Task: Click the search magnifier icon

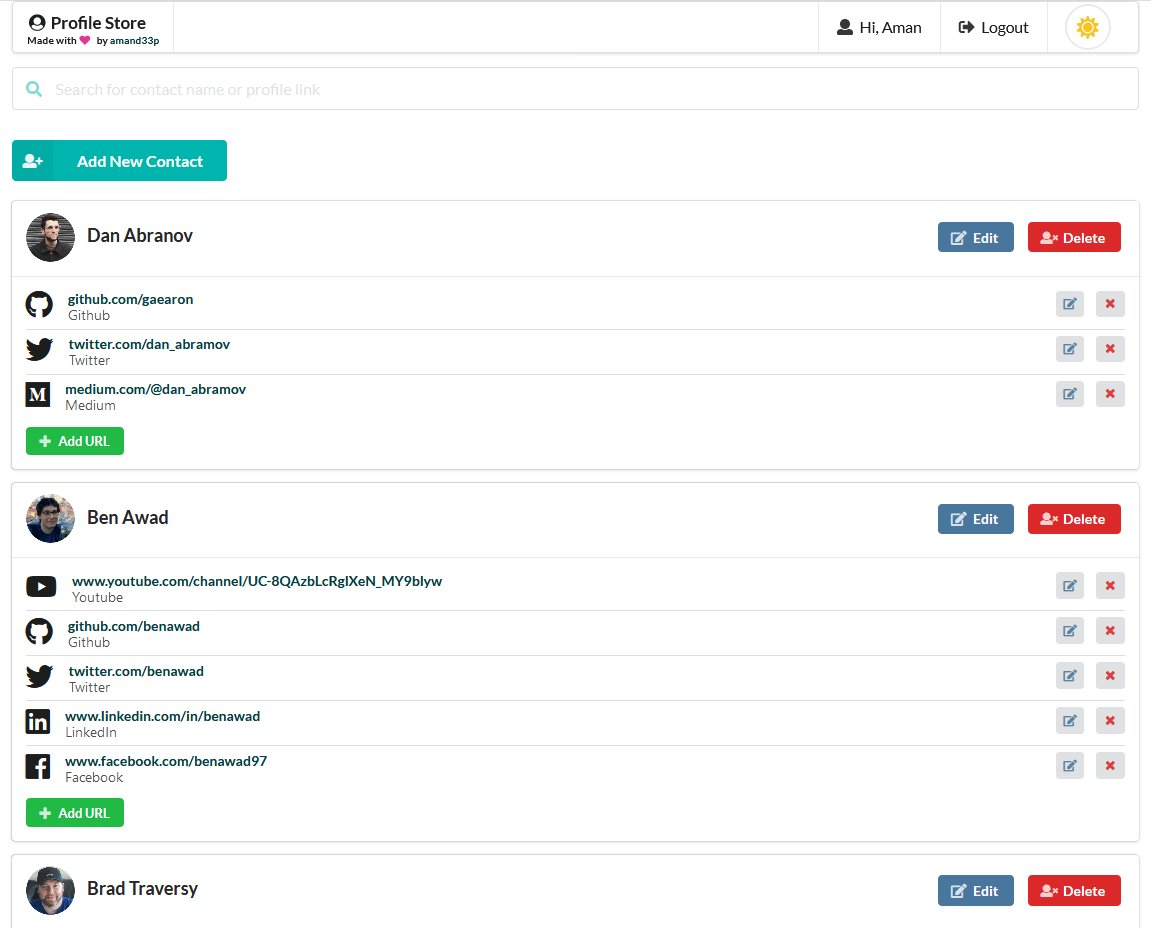Action: pos(33,88)
